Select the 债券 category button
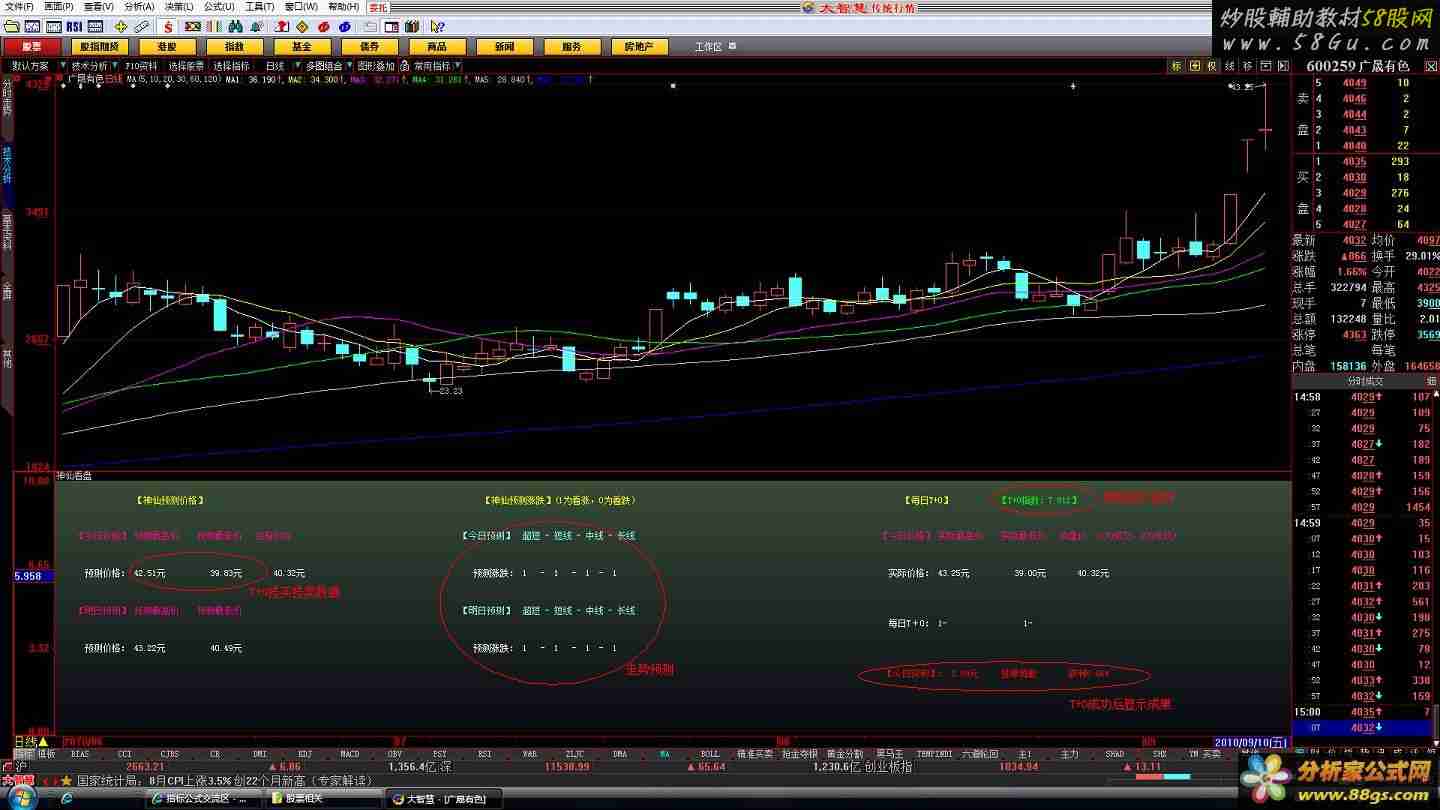 (x=370, y=47)
